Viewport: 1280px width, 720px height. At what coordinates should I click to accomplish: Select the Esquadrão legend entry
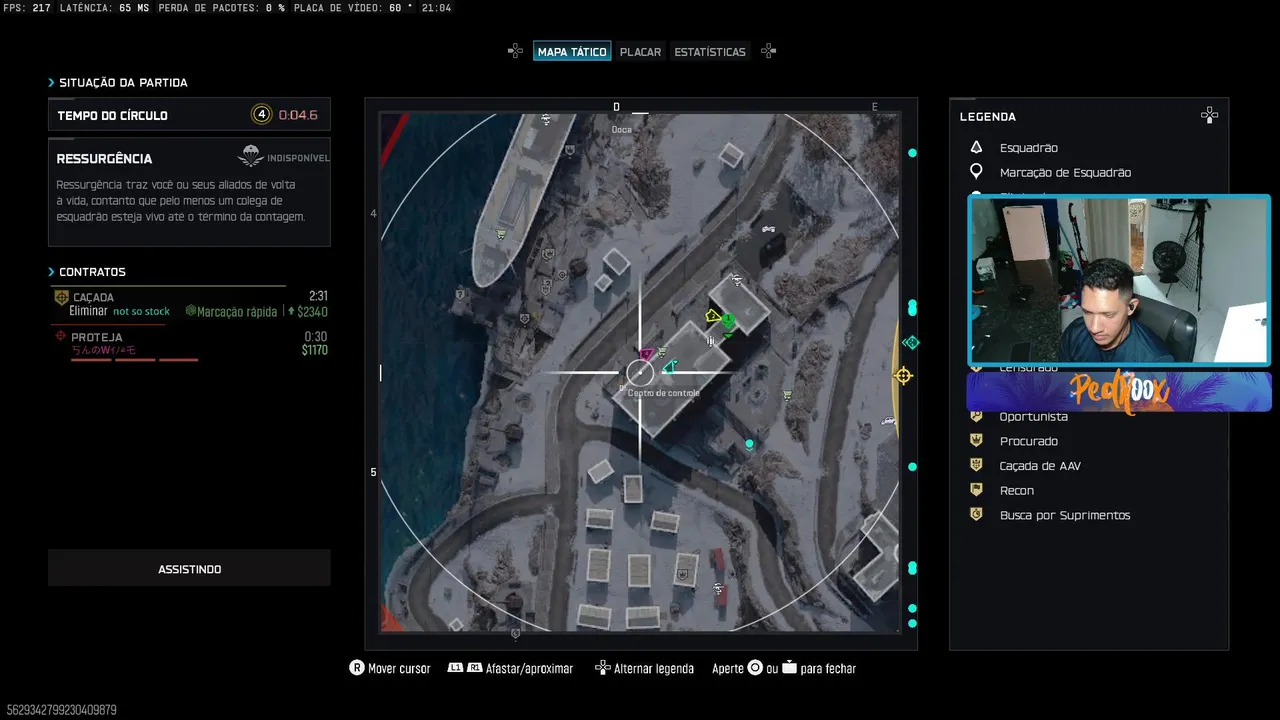coord(1028,148)
